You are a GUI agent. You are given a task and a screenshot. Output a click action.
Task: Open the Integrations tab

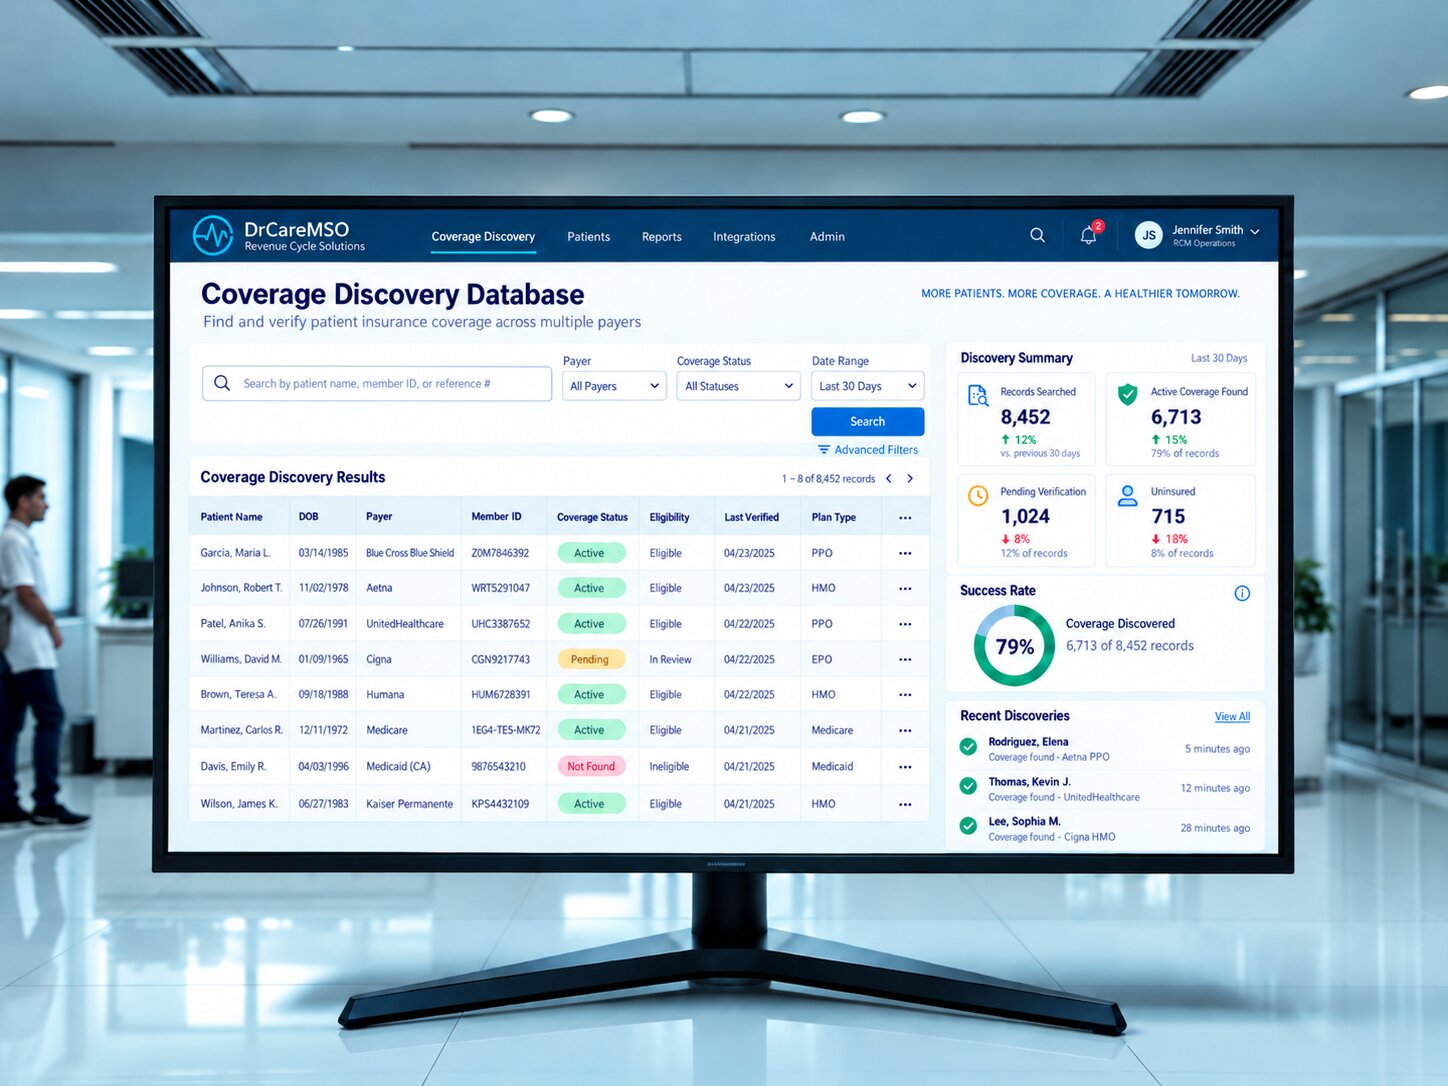click(x=744, y=237)
